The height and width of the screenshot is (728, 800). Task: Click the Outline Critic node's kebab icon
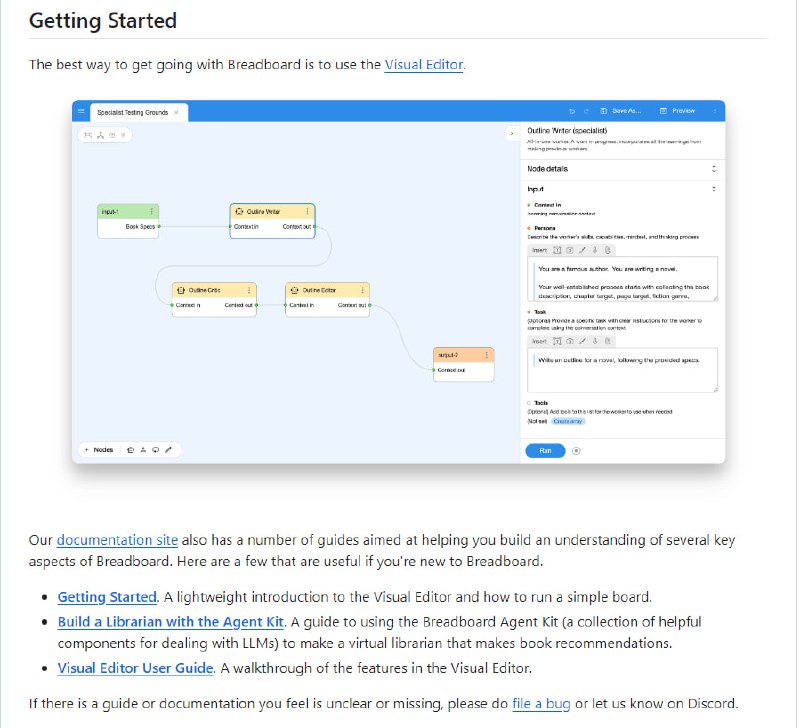coord(249,290)
